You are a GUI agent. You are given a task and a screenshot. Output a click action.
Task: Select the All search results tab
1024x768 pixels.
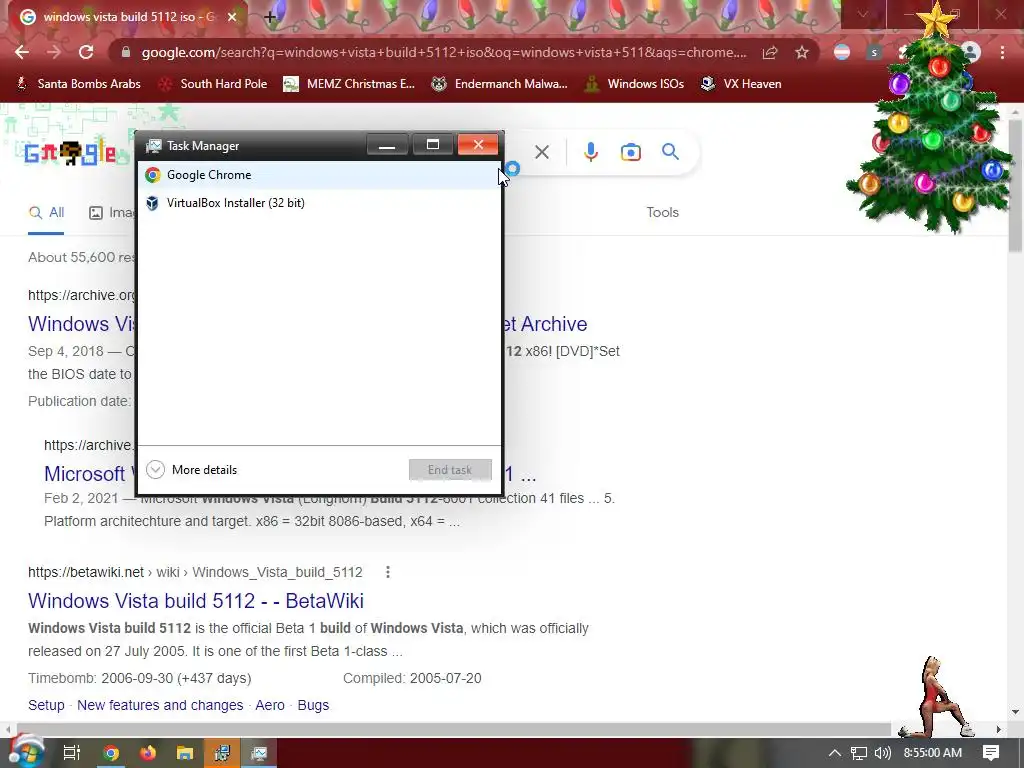coord(46,213)
